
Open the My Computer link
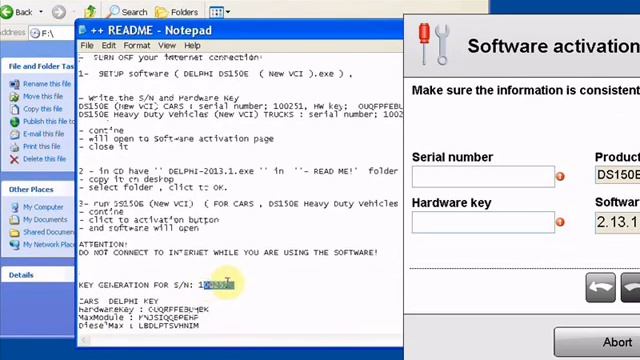tap(43, 207)
